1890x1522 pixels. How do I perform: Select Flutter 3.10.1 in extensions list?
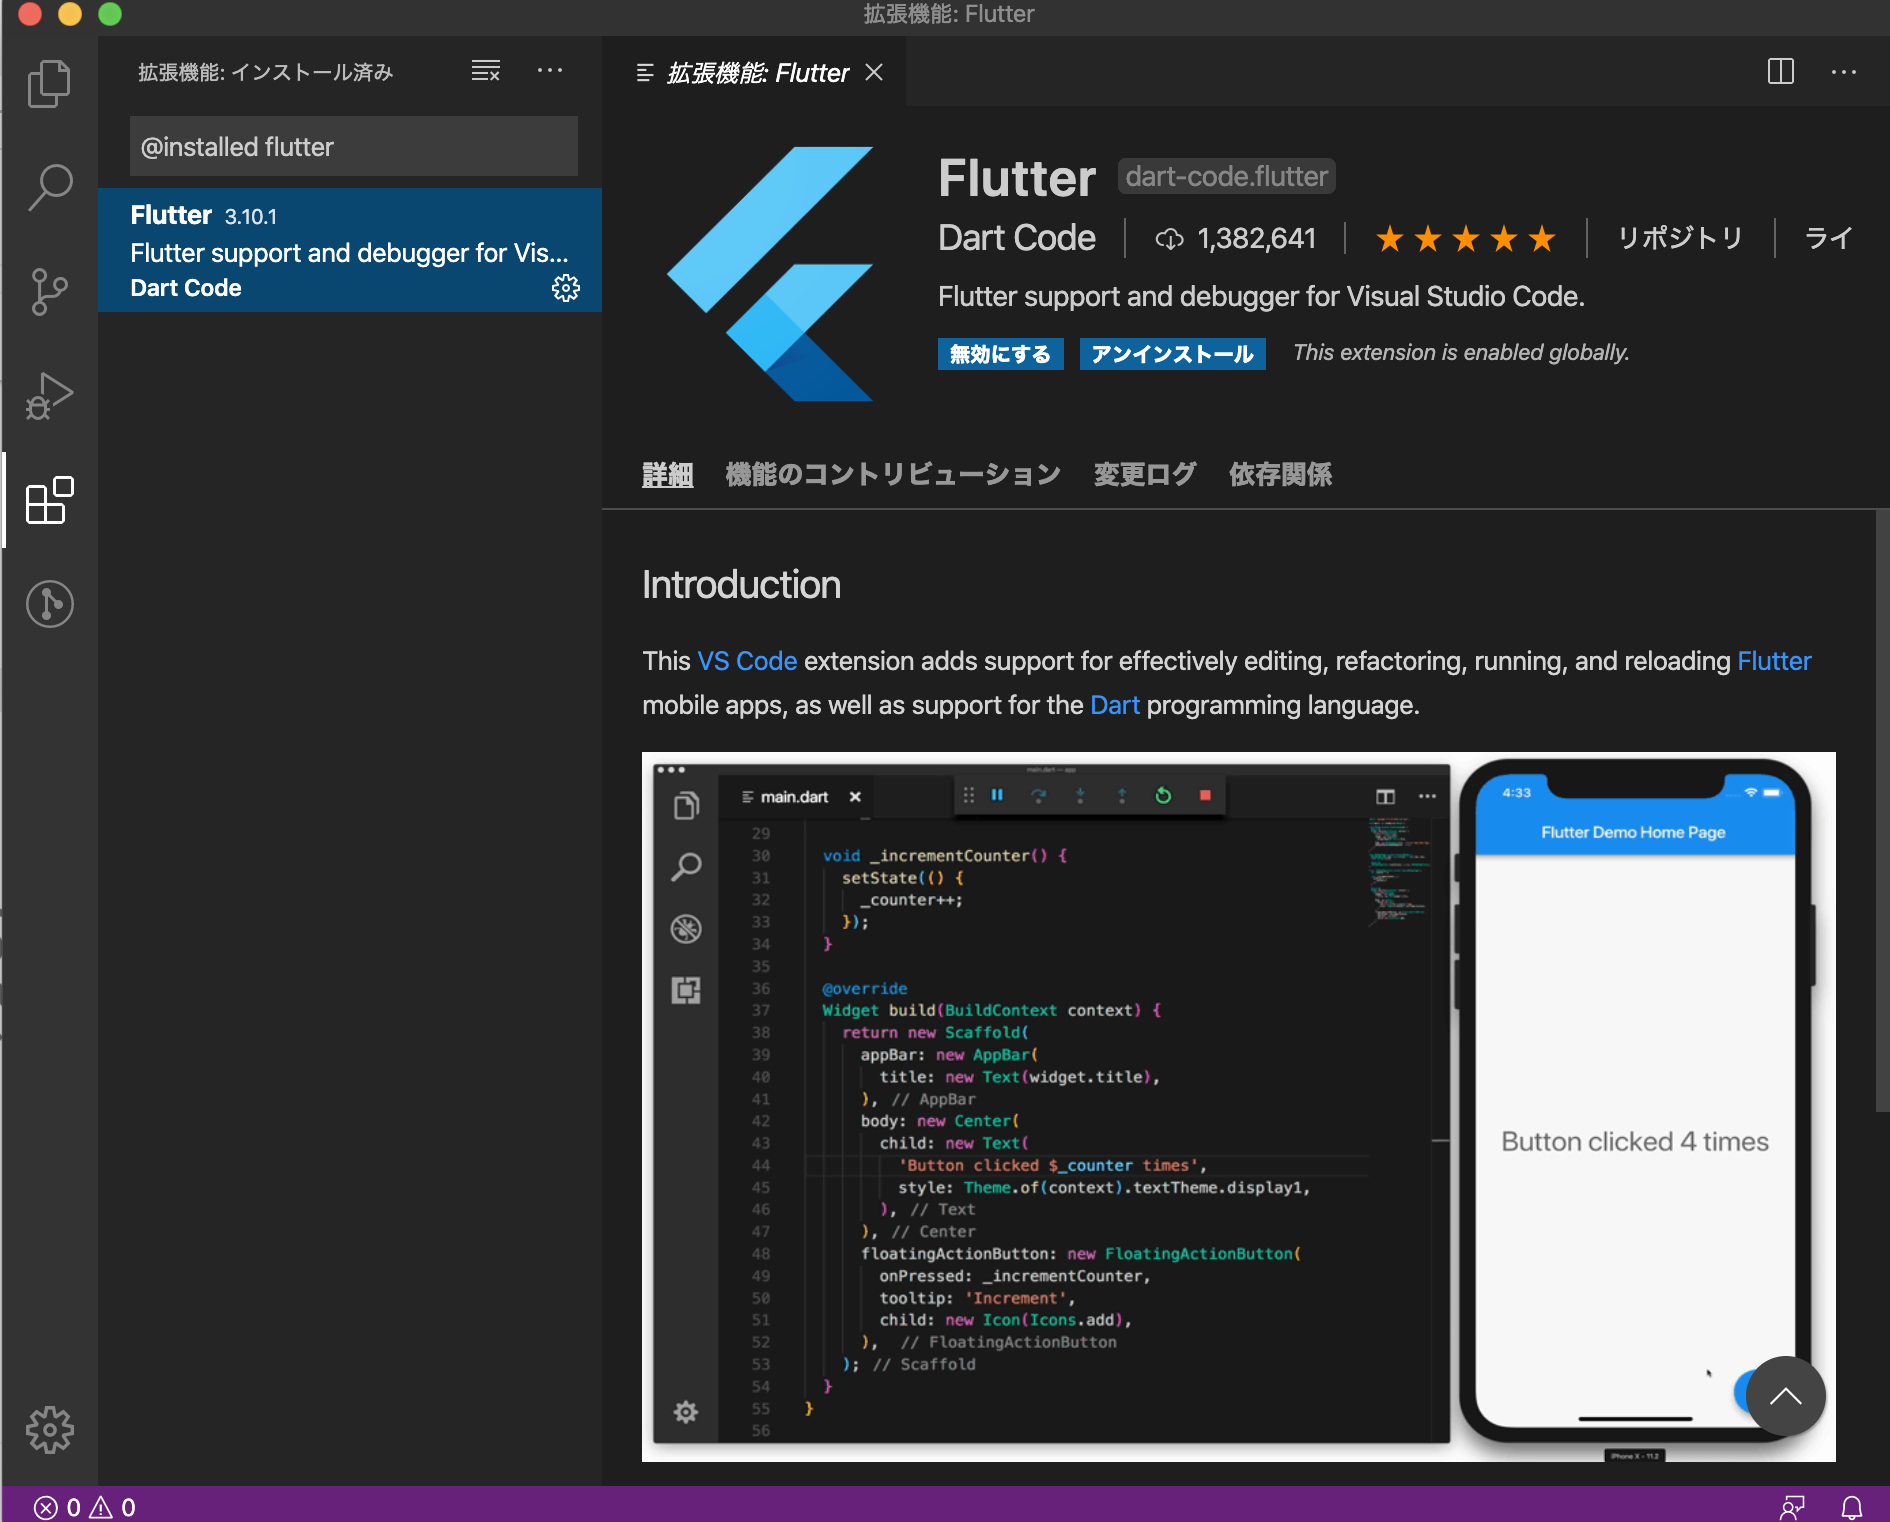click(350, 250)
